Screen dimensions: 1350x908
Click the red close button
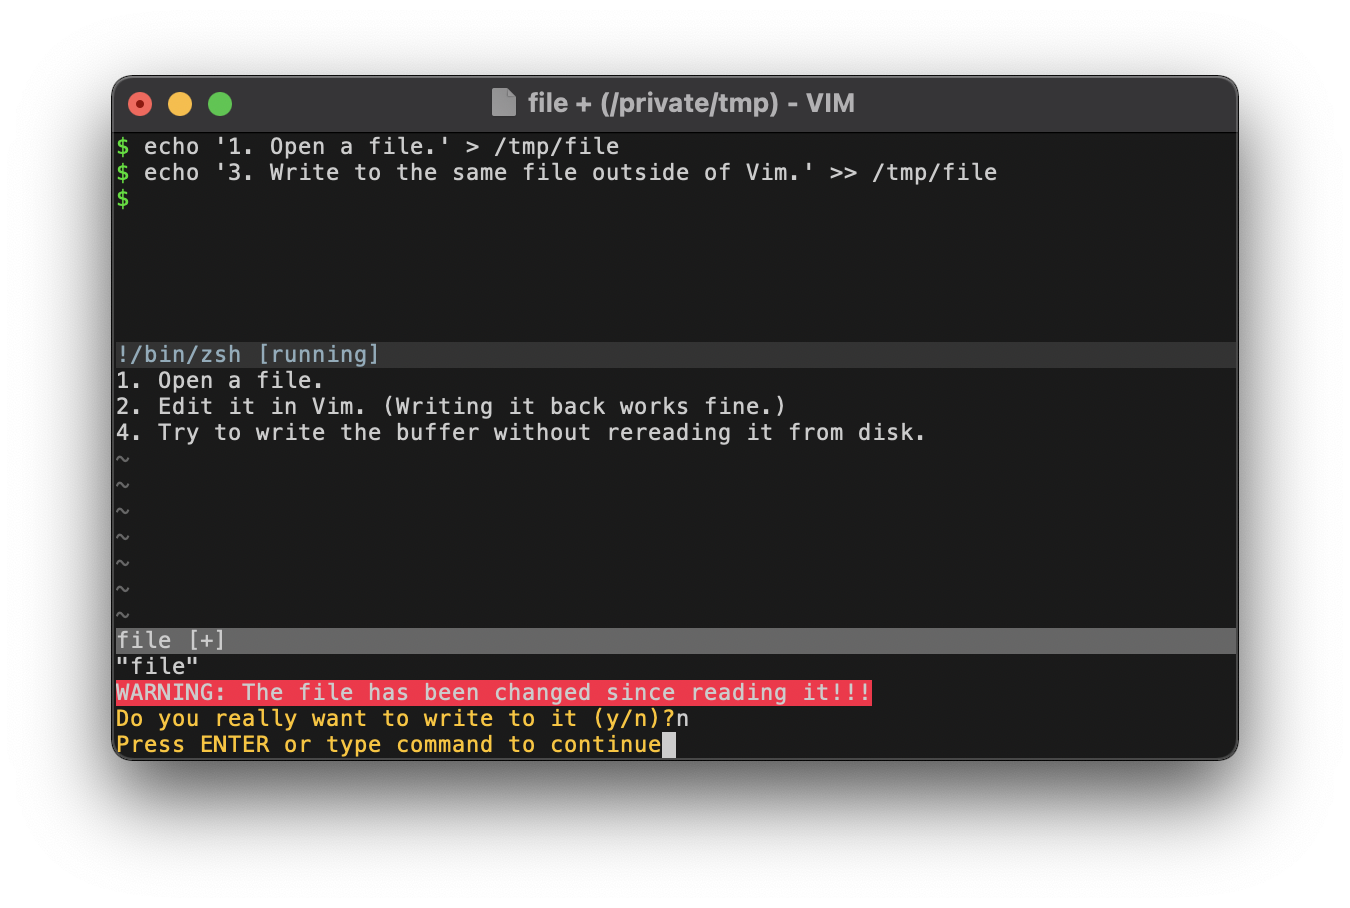pos(139,103)
